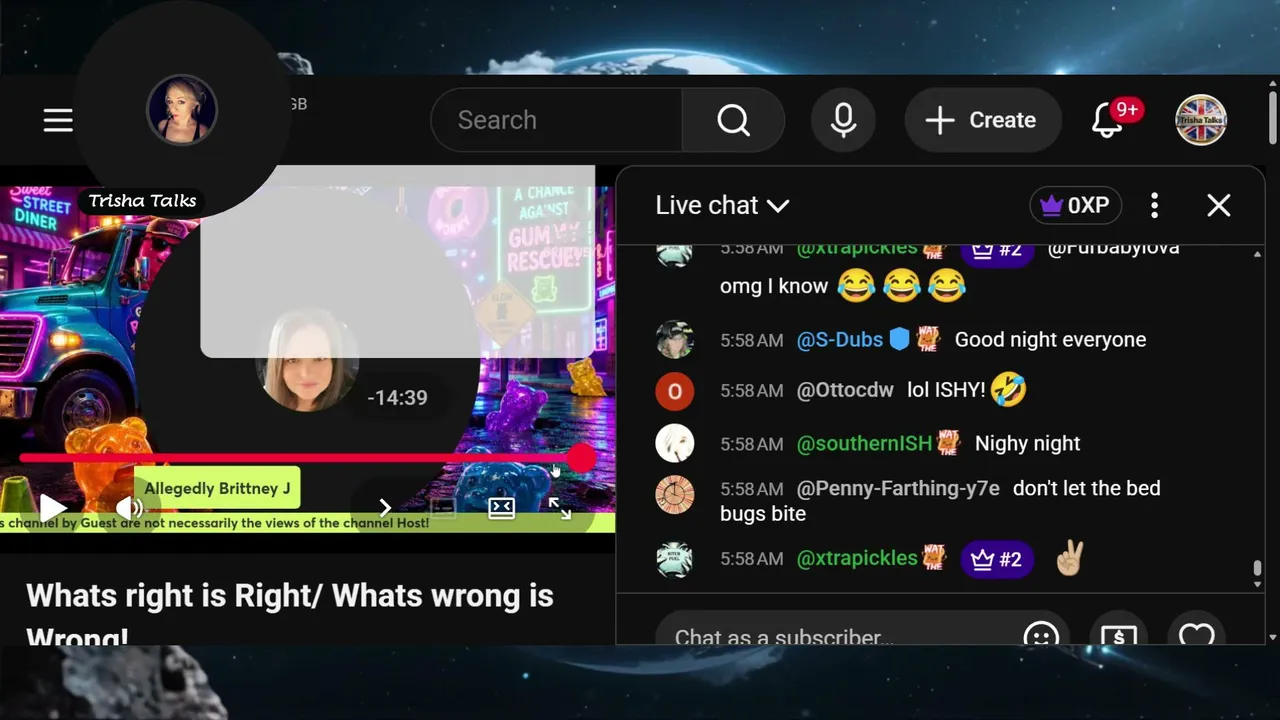Open the live chat three-dot options menu
1280x720 pixels.
click(1154, 205)
